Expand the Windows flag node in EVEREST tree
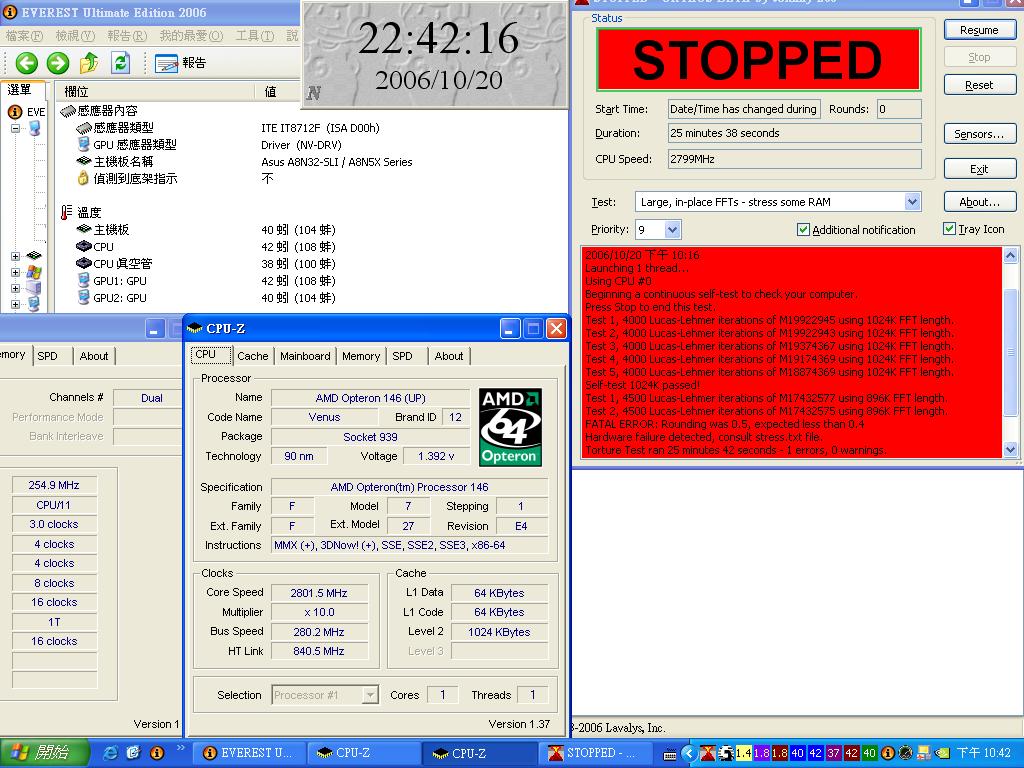This screenshot has height=768, width=1024. click(x=15, y=272)
